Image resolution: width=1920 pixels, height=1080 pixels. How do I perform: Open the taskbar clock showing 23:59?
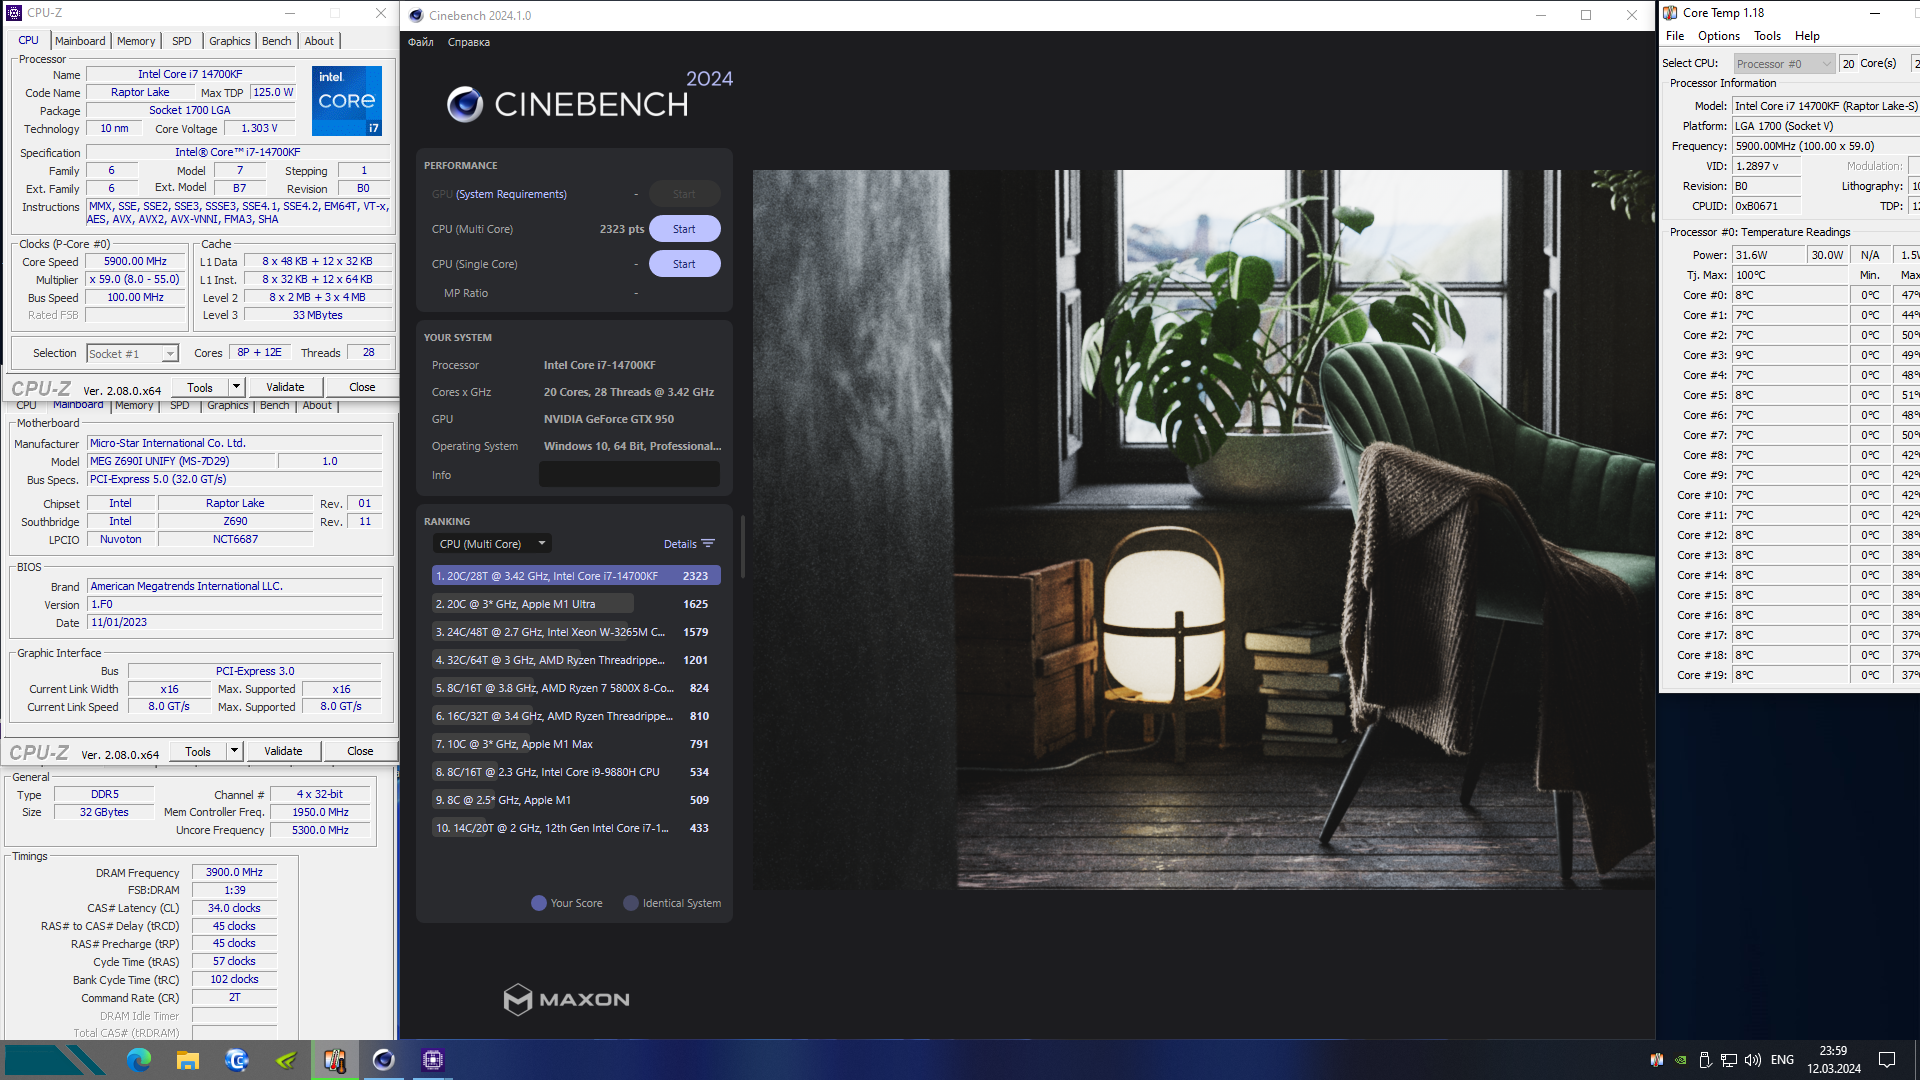point(1834,1060)
